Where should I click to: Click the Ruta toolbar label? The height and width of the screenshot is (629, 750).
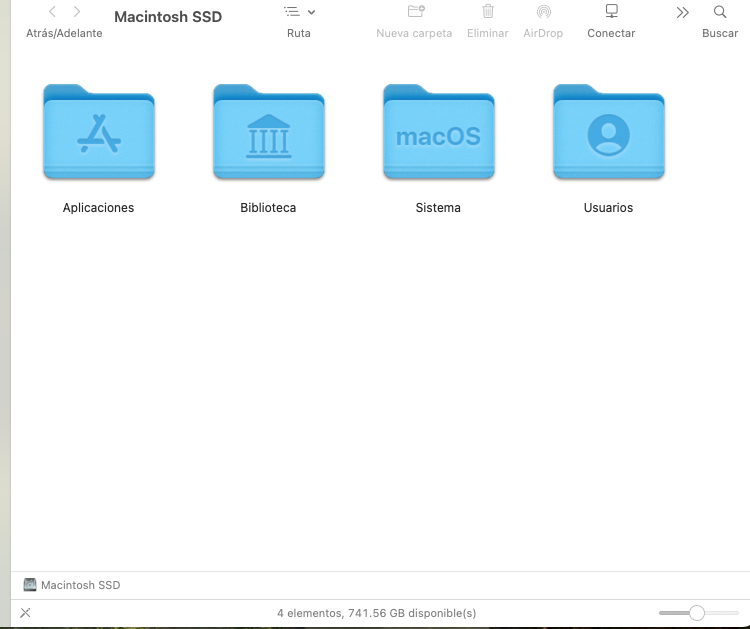tap(299, 33)
